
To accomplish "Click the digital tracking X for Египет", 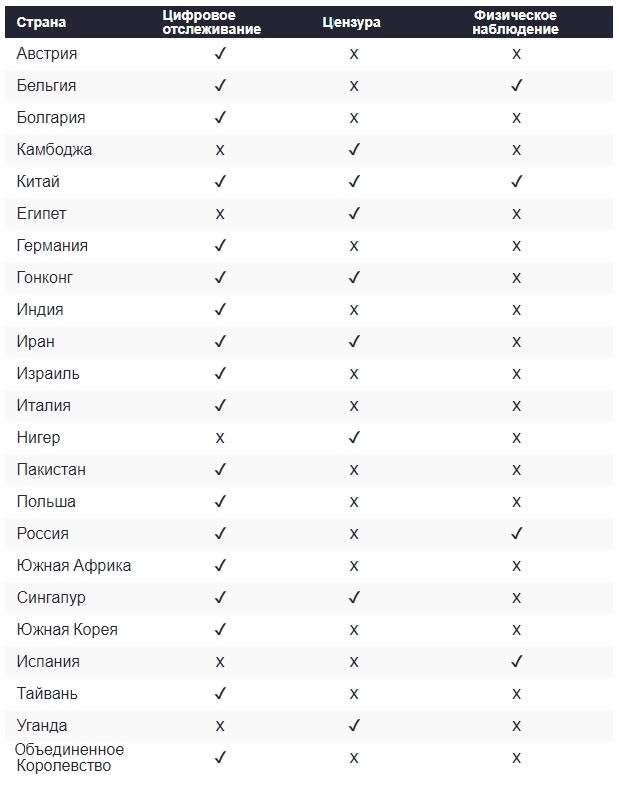I will point(220,214).
